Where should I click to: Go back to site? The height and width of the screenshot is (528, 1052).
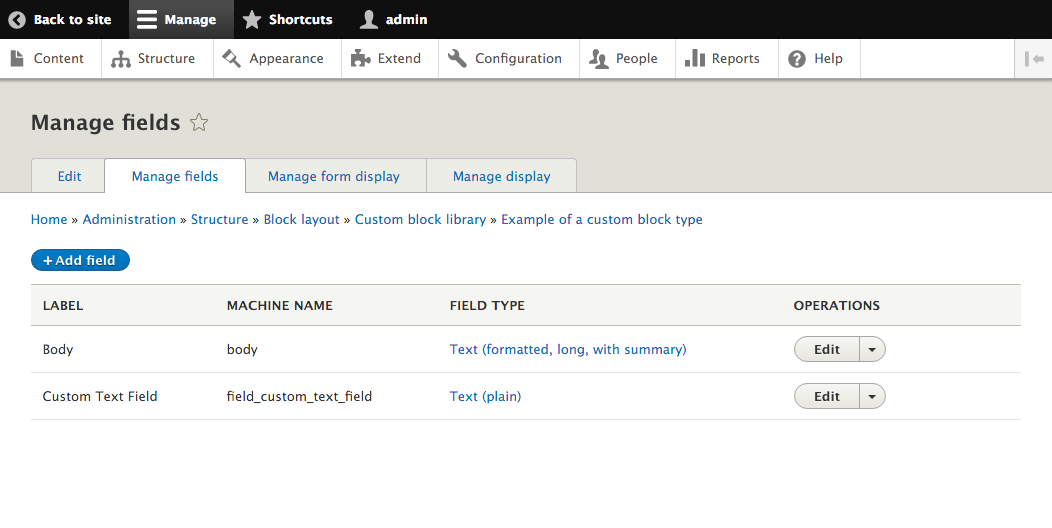point(60,20)
